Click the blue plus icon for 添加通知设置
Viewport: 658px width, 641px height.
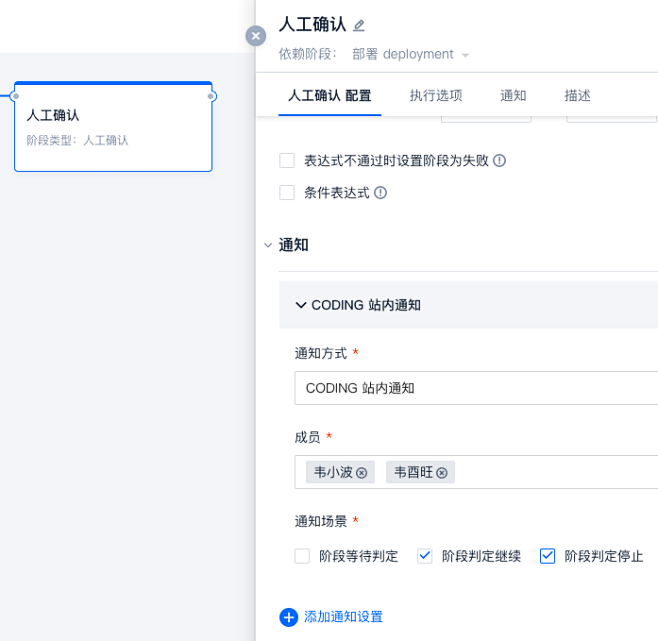click(x=289, y=617)
